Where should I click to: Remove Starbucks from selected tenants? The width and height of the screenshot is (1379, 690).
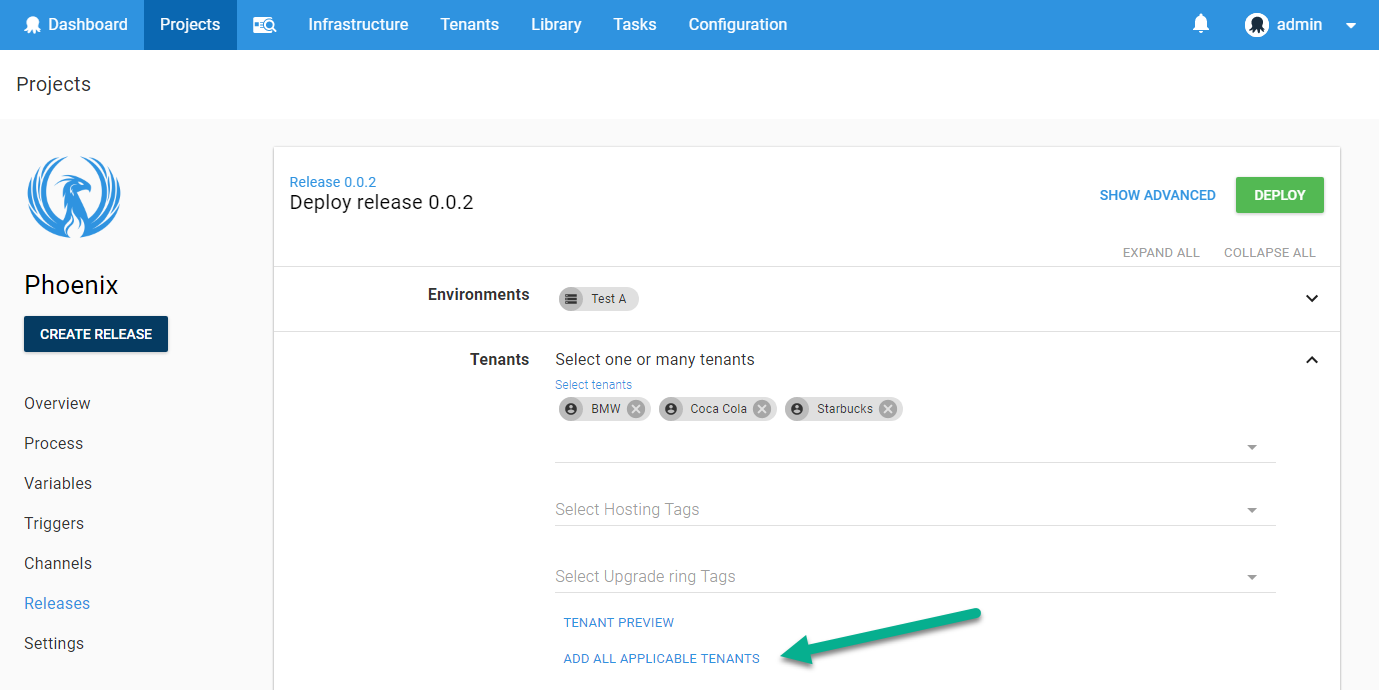coord(887,408)
